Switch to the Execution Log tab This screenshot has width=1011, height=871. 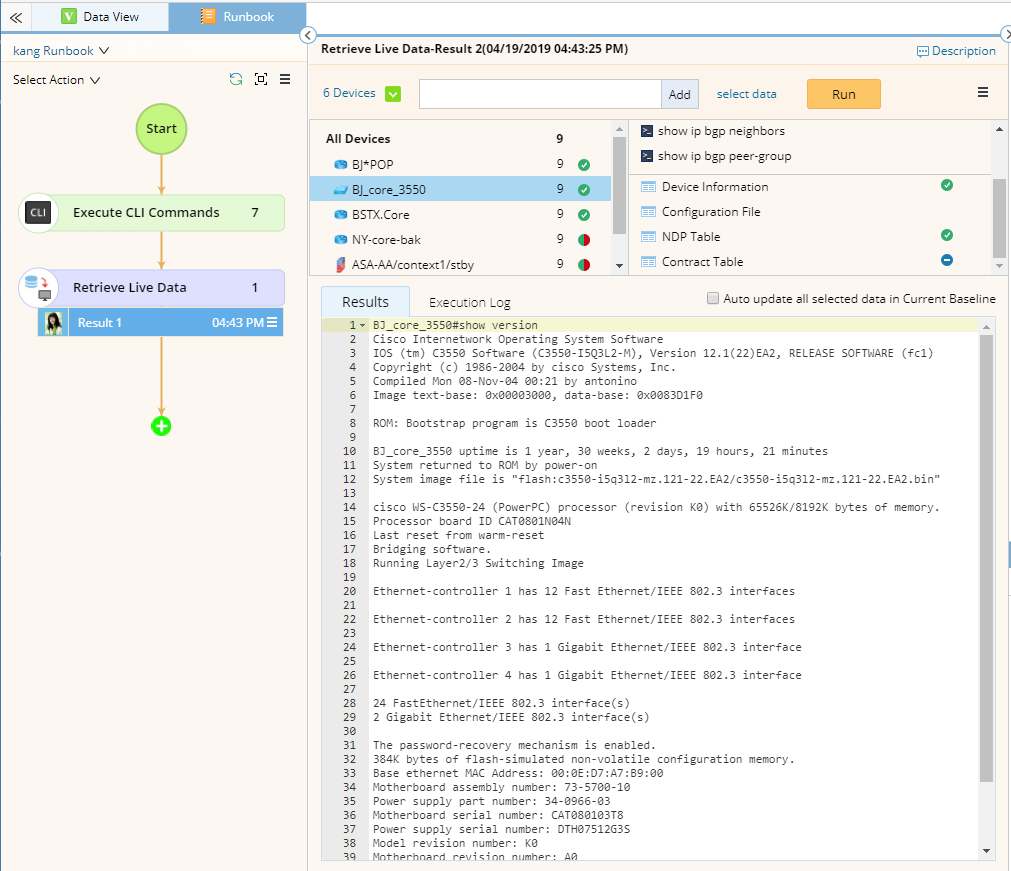pos(469,302)
